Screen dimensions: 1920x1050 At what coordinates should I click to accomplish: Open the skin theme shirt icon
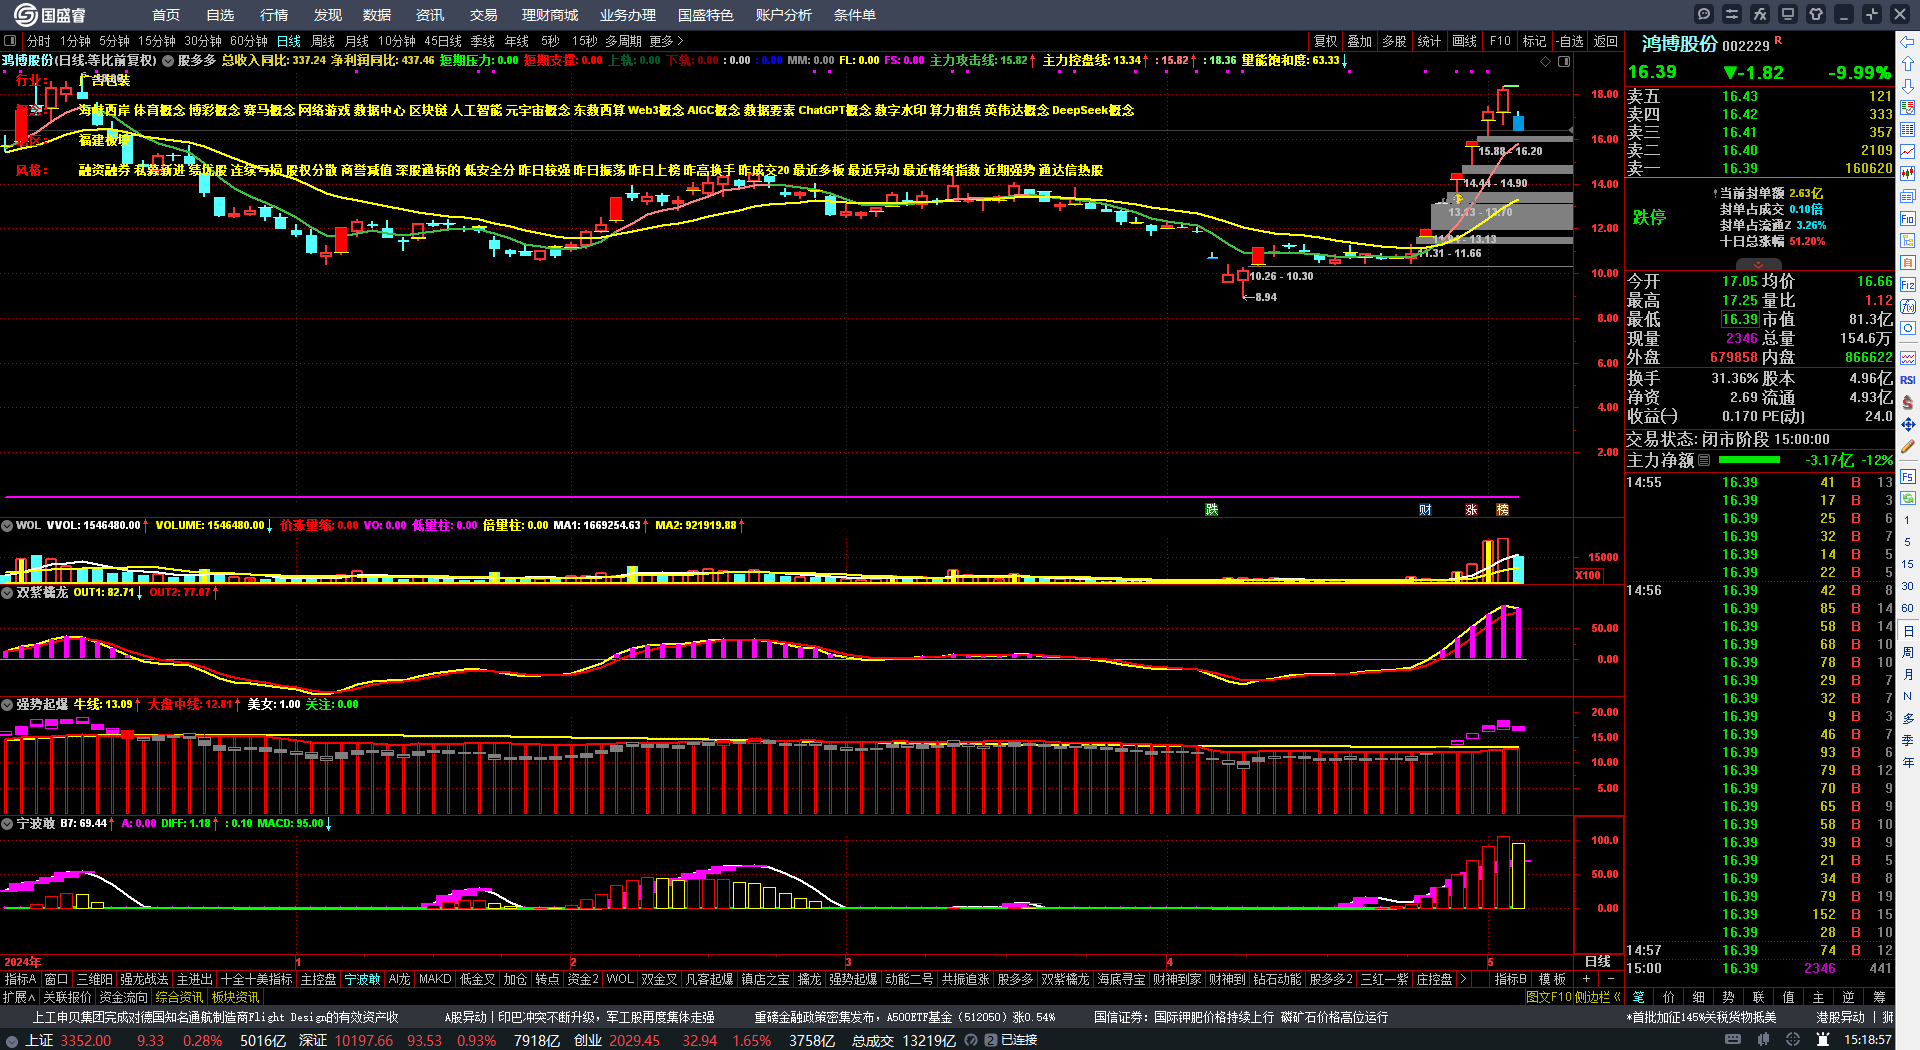[1816, 14]
